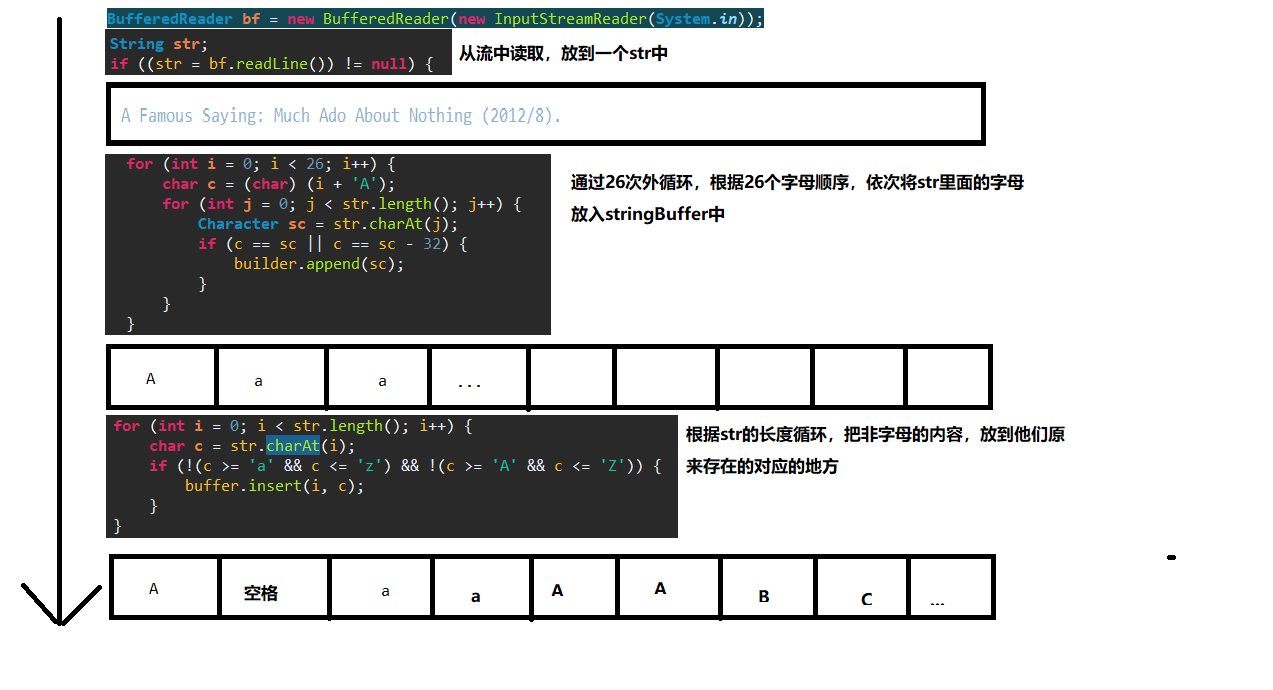Click the 'for (int j = 0; j < str.length(); j++)' line
1273x690 pixels.
pyautogui.click(x=342, y=204)
